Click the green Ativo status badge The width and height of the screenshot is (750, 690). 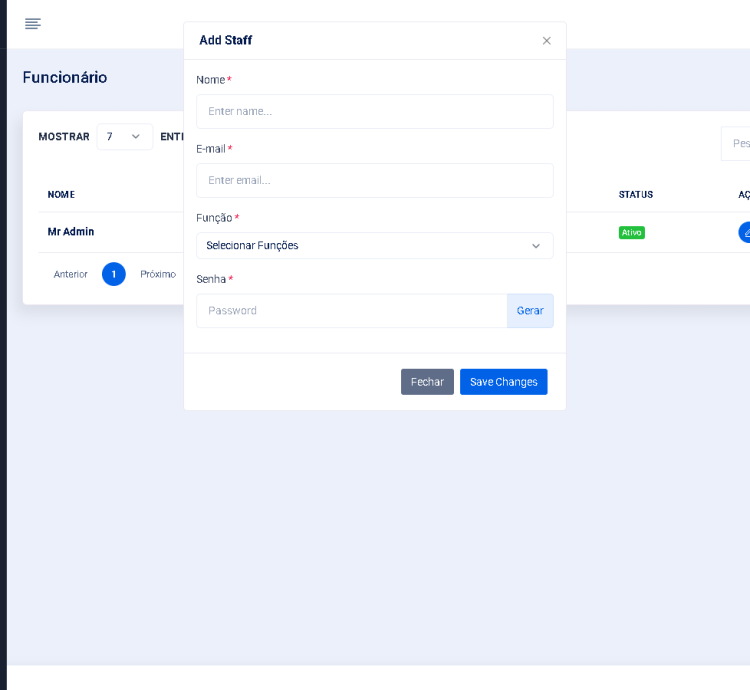point(632,233)
